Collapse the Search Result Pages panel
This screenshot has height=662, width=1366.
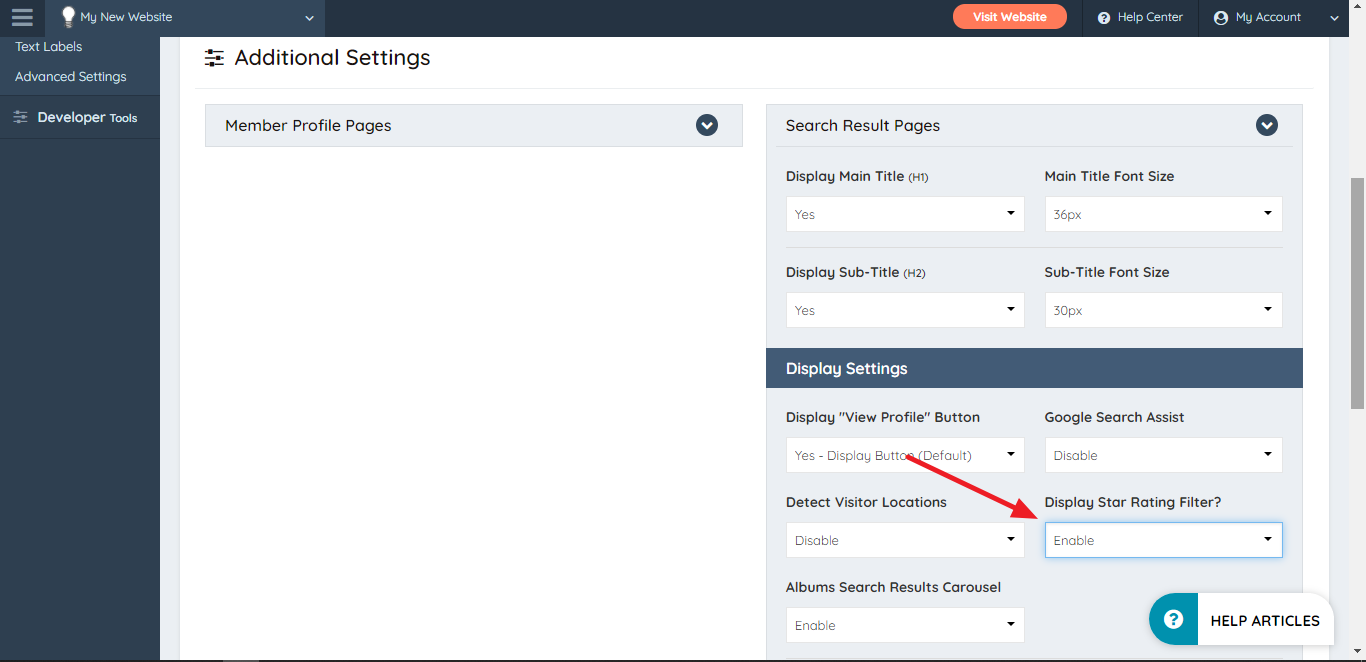[x=1267, y=125]
